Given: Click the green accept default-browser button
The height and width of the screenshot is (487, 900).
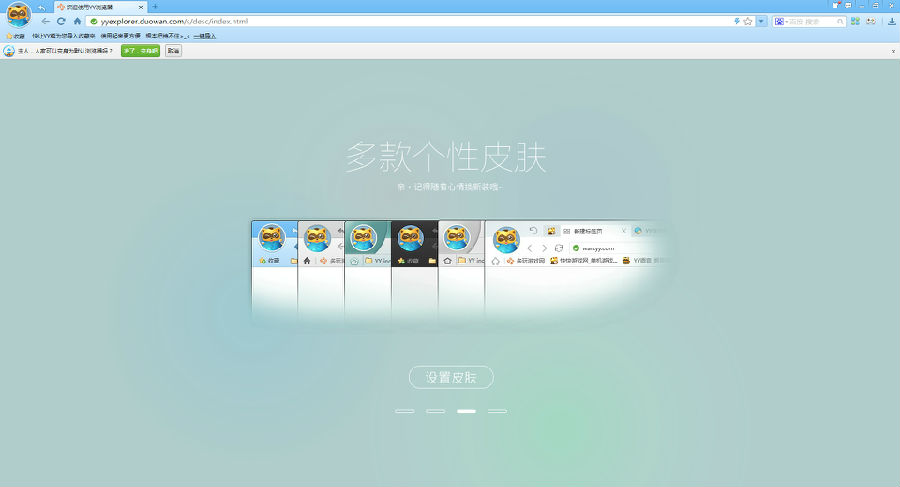Looking at the screenshot, I should click(x=140, y=51).
